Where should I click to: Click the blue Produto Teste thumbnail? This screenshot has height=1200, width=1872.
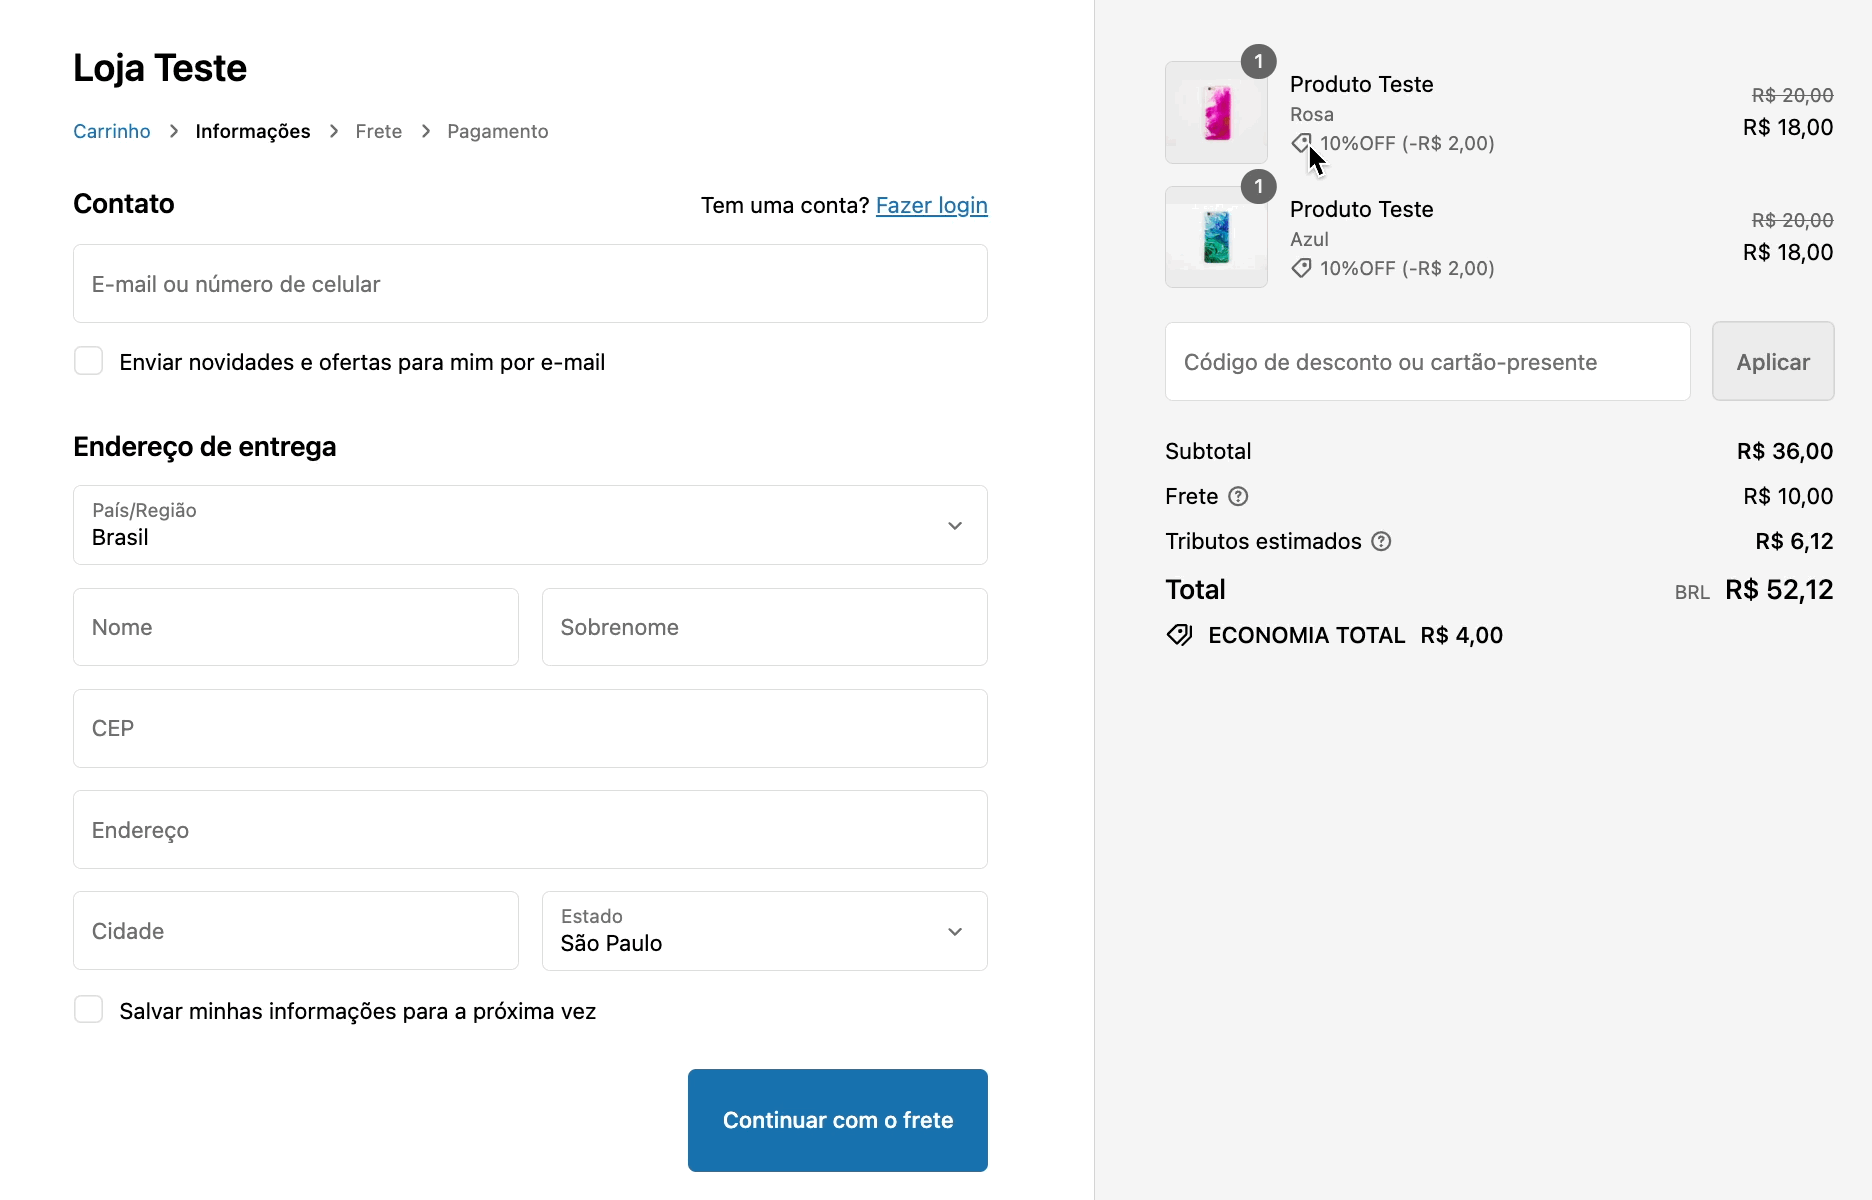point(1216,238)
